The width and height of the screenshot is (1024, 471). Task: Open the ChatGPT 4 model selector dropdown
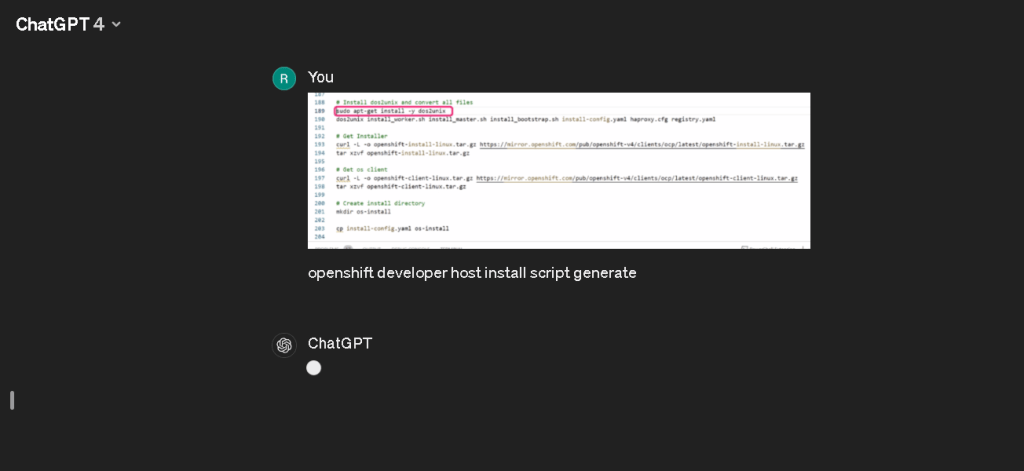tap(68, 24)
